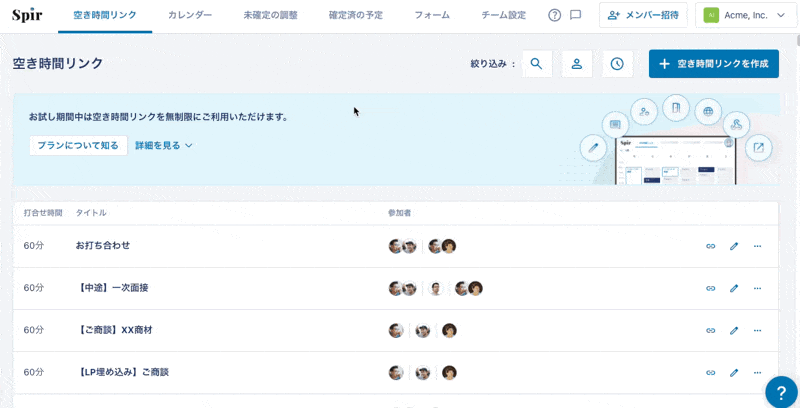Copy link for 【LP埋め込み】ご商談 row
This screenshot has width=800, height=408.
711,372
